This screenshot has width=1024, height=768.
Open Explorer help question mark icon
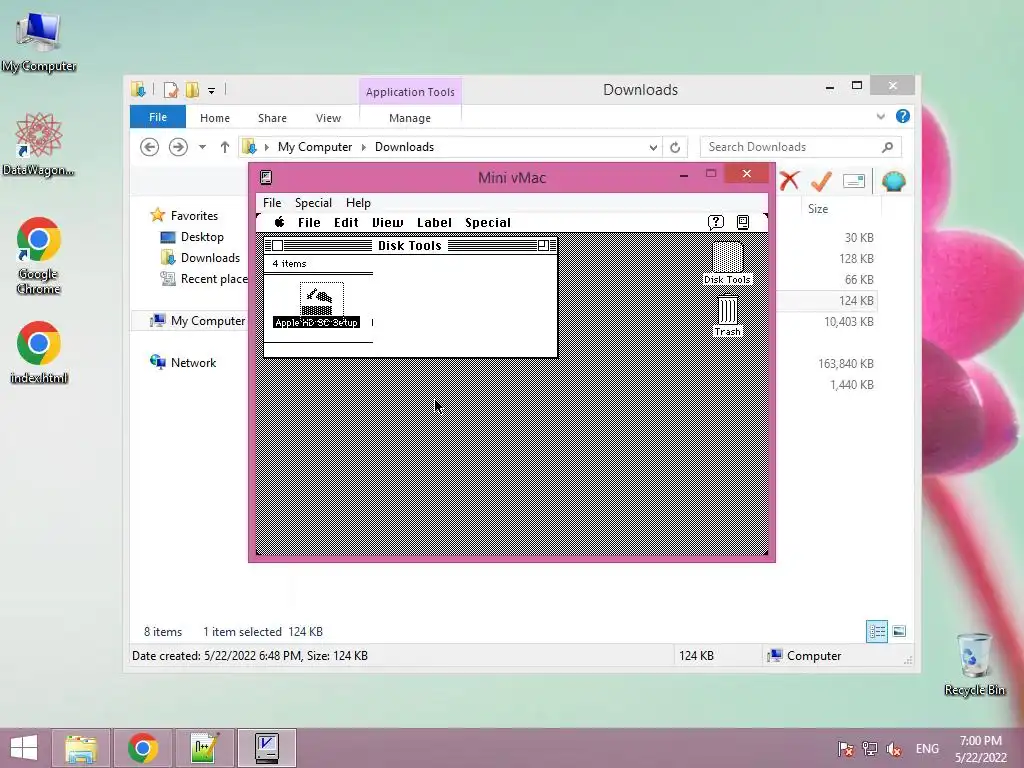tap(903, 116)
